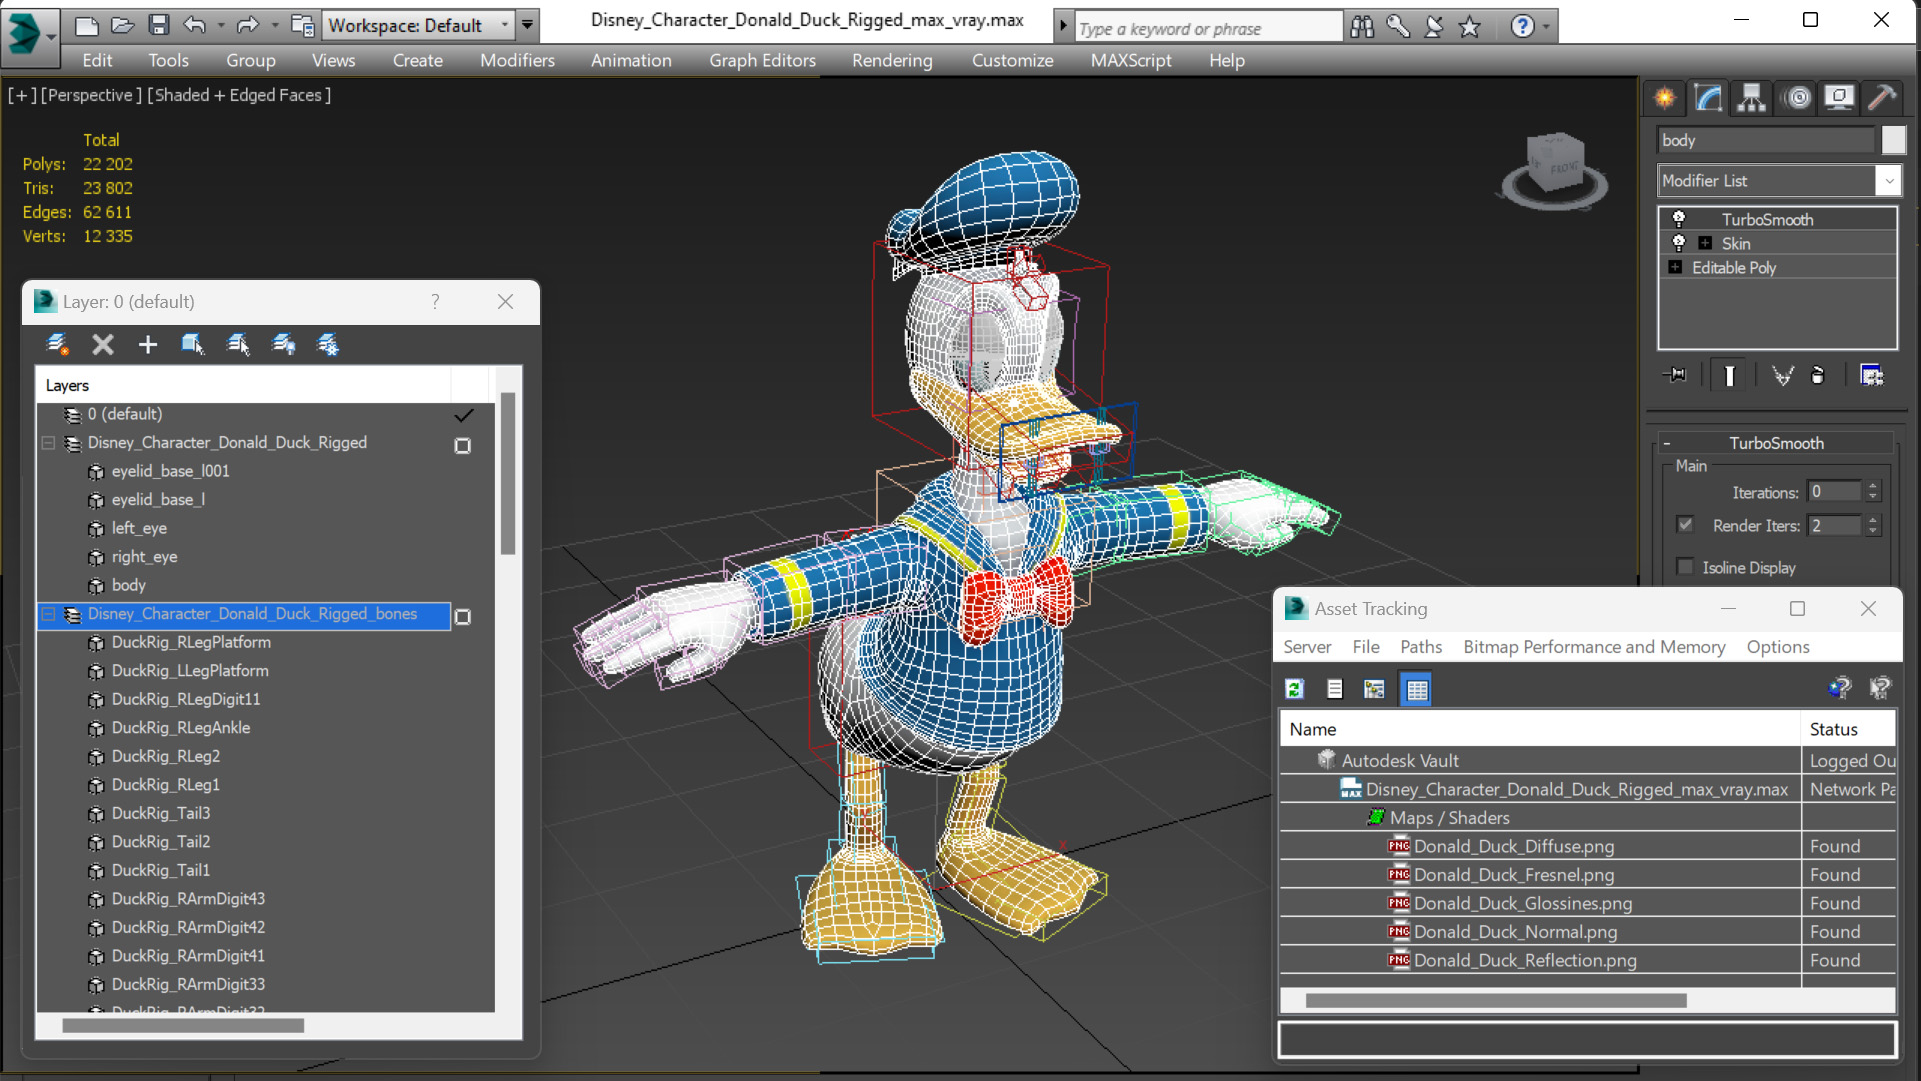Image resolution: width=1921 pixels, height=1081 pixels.
Task: Open the Animation menu
Action: pos(631,60)
